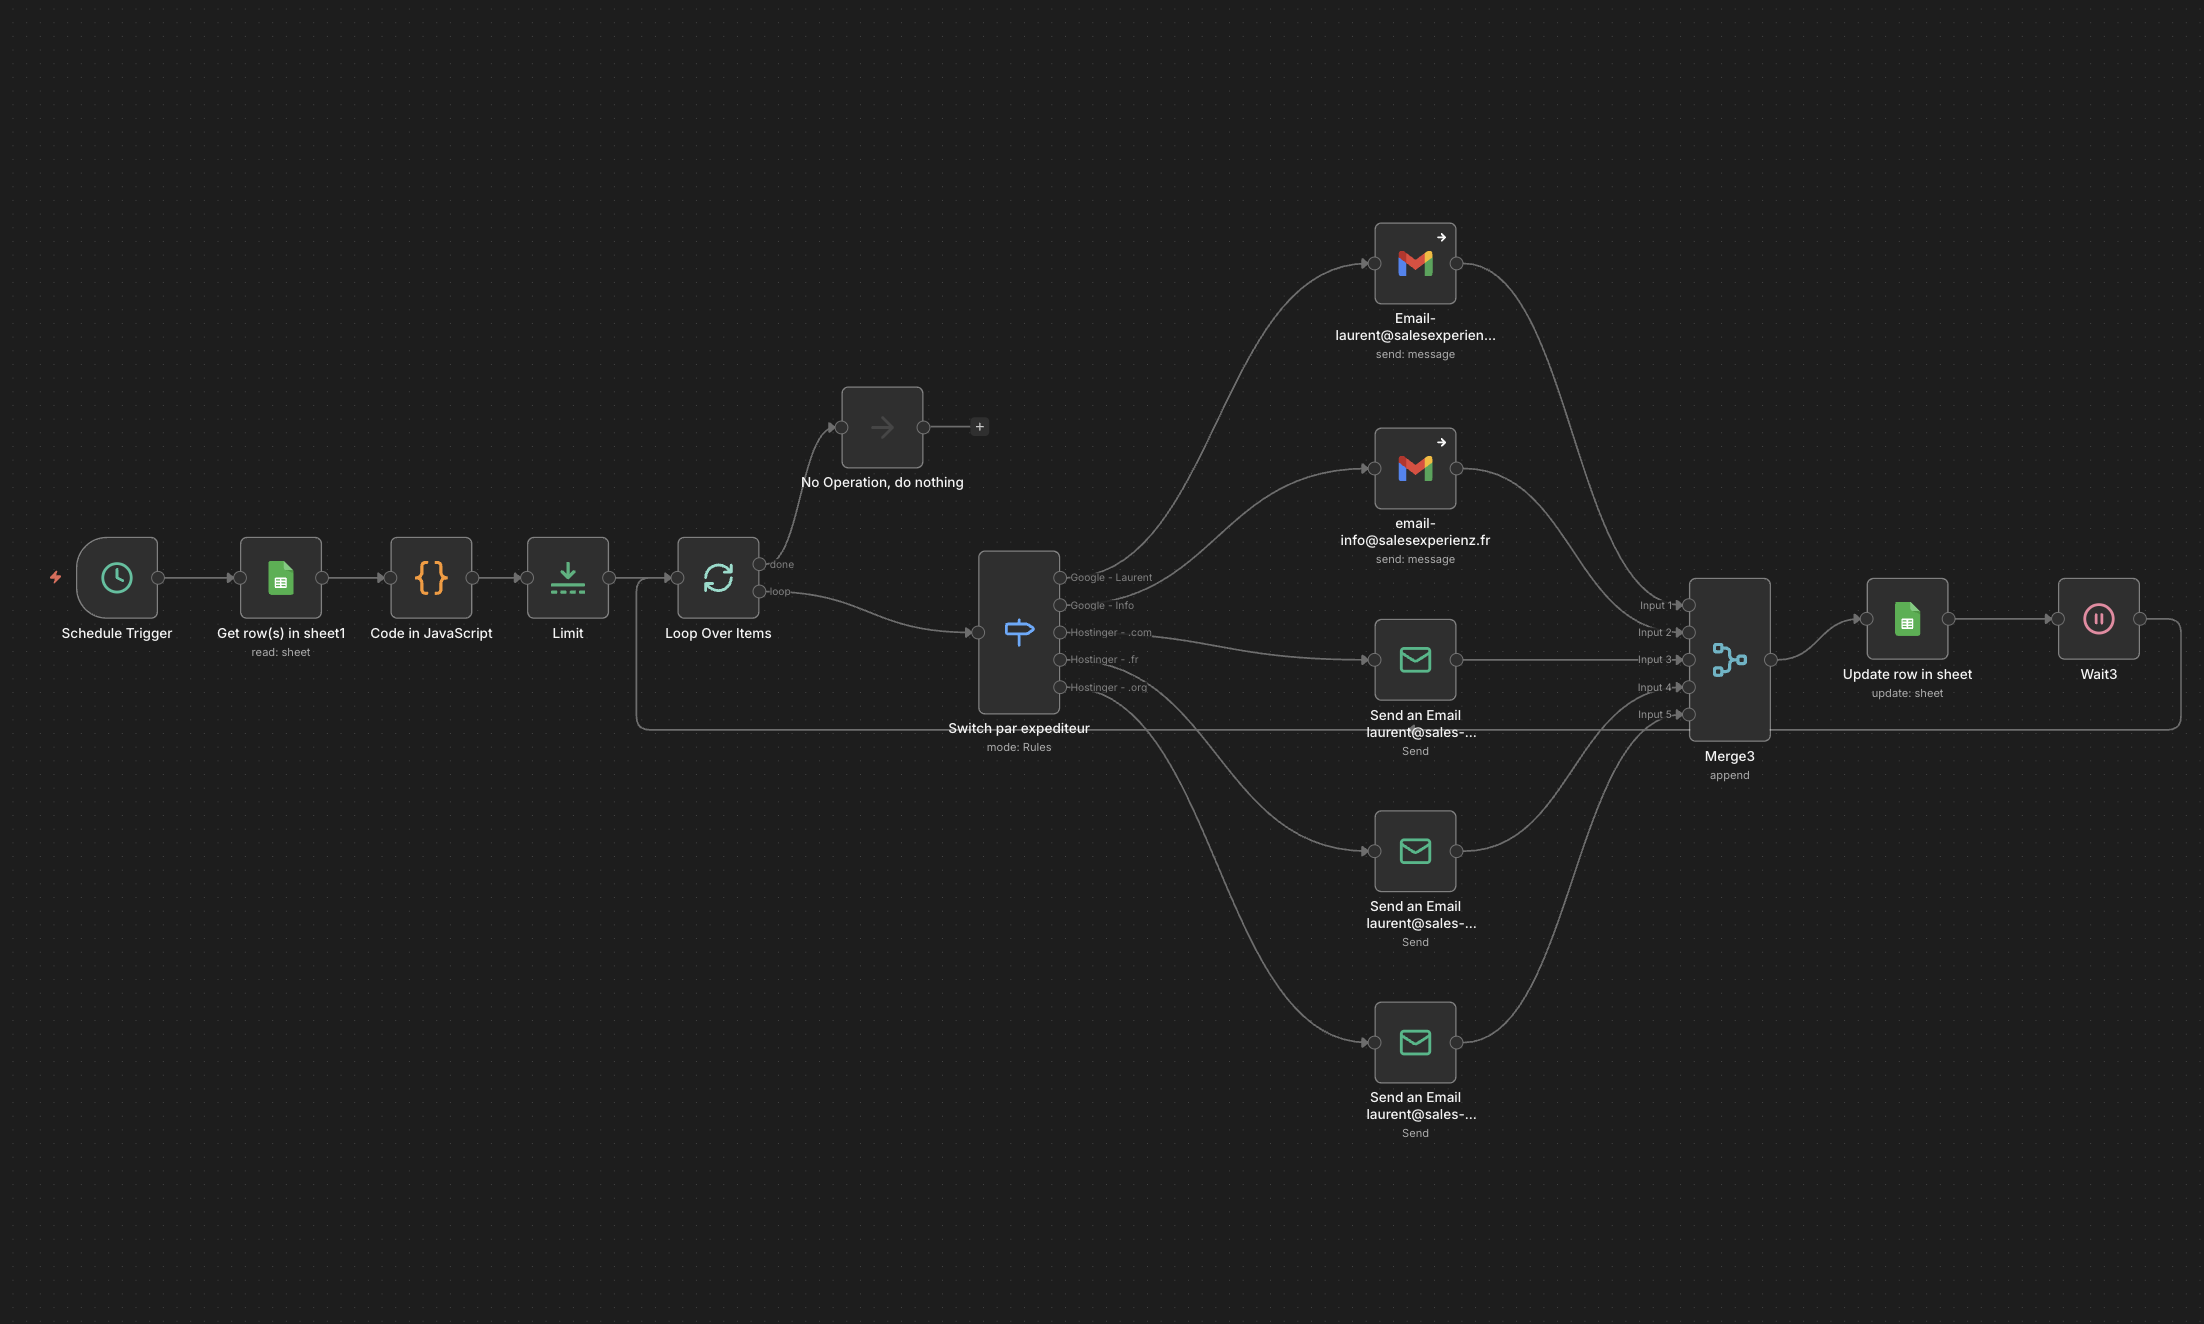Click the Gmail node email-info@salesexperienz.fr
This screenshot has width=2204, height=1324.
pos(1415,468)
